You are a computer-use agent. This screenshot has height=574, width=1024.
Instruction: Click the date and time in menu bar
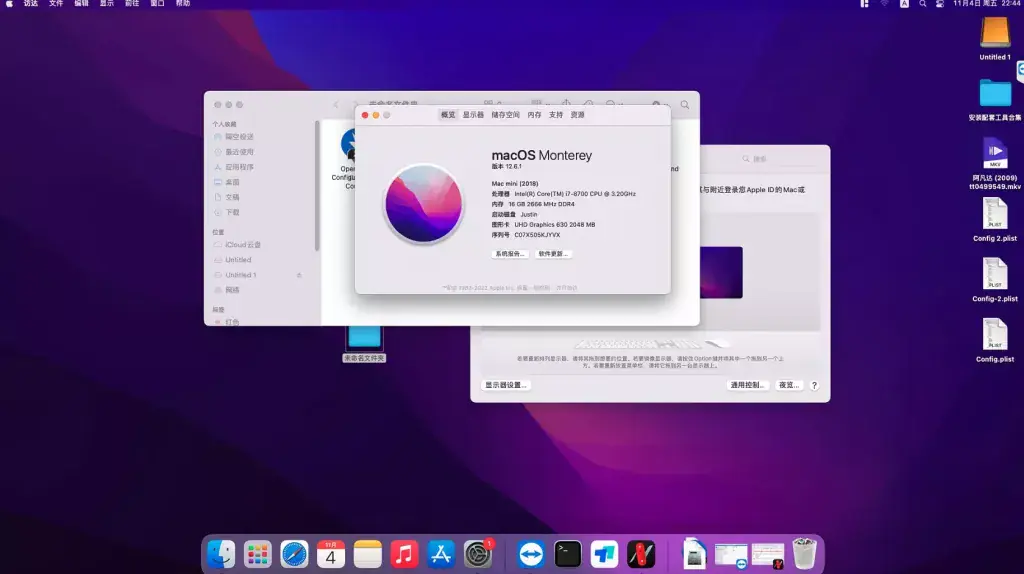pos(985,4)
